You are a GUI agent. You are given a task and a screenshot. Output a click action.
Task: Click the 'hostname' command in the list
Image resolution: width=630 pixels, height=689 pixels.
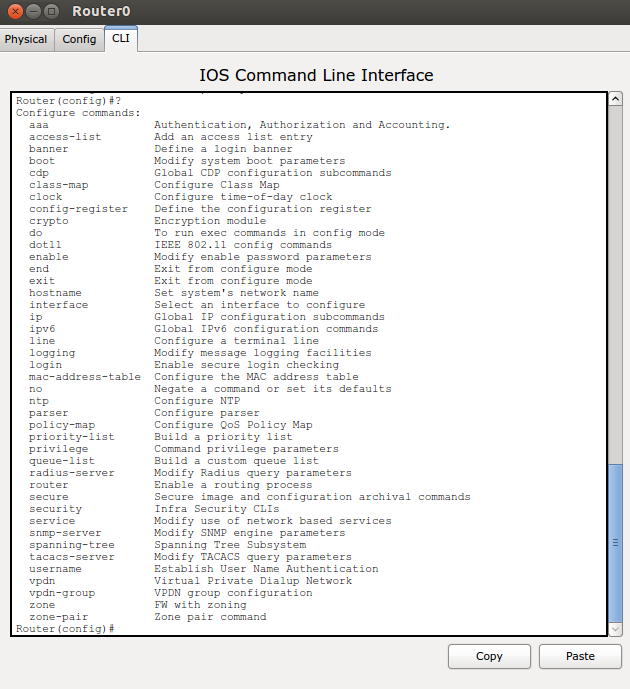(55, 293)
